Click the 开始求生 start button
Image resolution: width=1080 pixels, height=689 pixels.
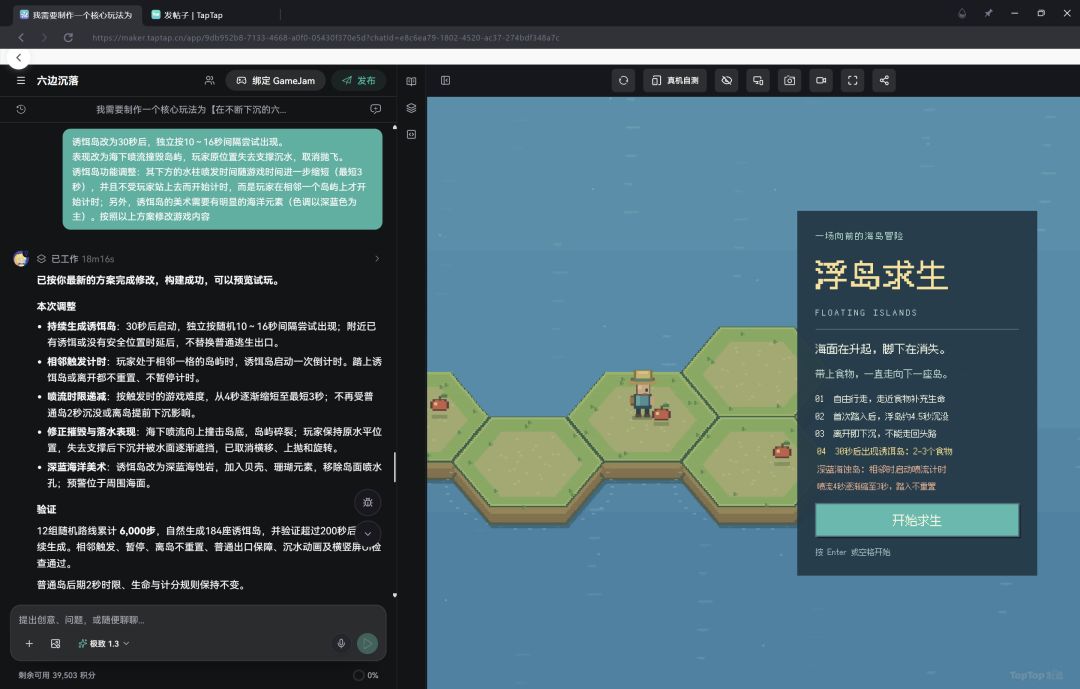pos(917,520)
